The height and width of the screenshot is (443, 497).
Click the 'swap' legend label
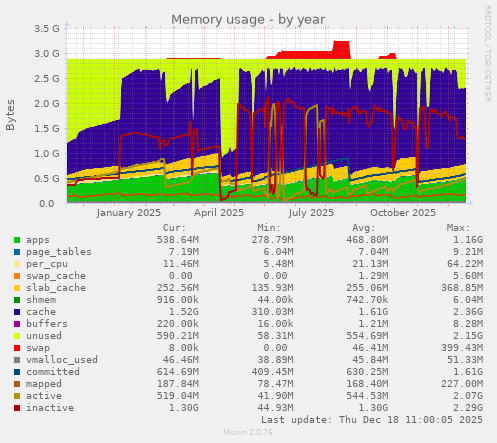[38, 348]
